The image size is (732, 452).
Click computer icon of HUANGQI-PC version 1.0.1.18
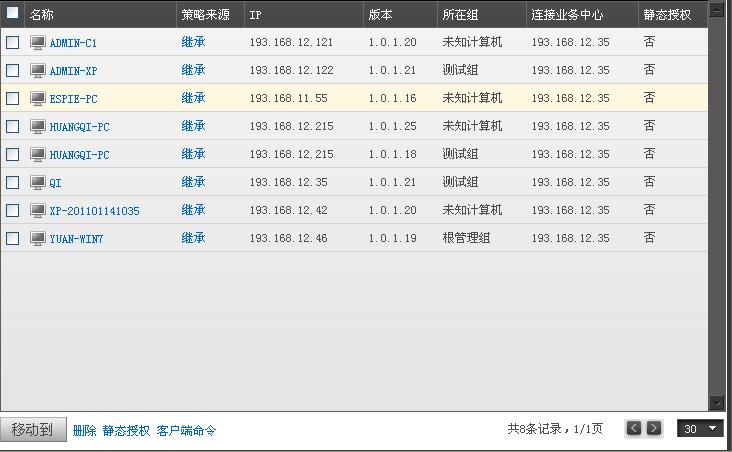pyautogui.click(x=38, y=155)
